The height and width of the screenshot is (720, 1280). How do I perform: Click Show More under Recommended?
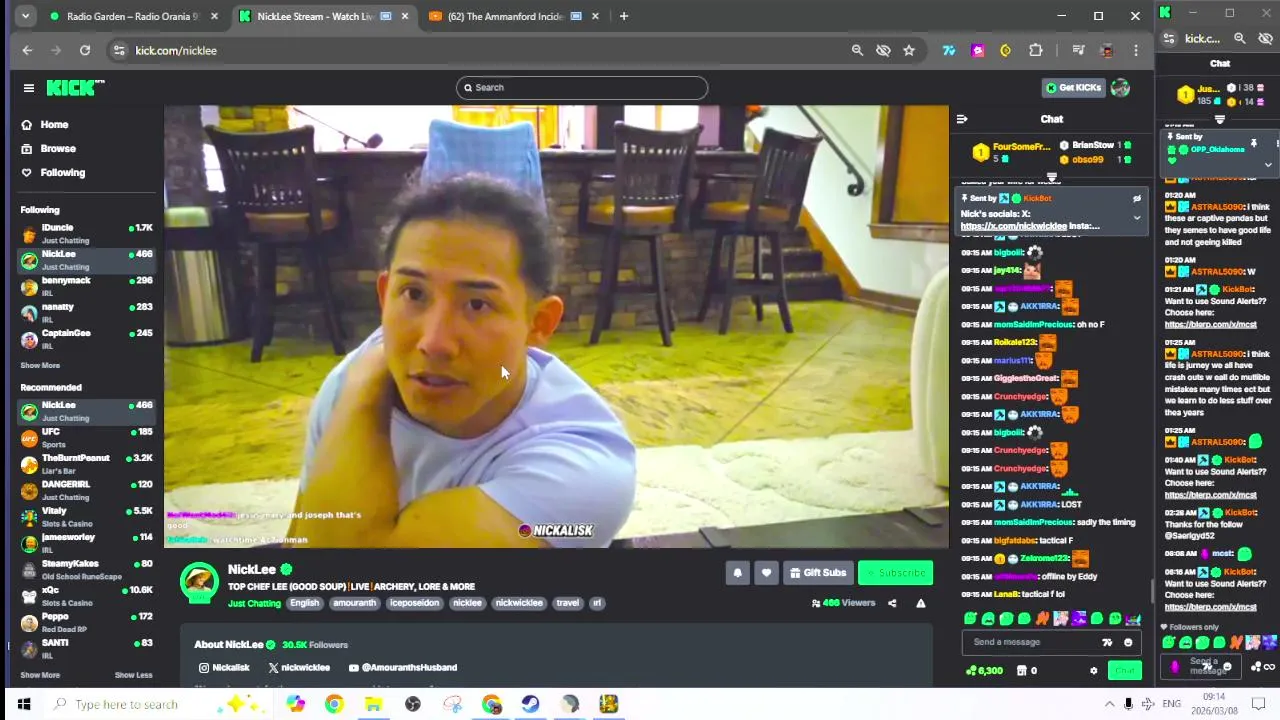click(40, 675)
